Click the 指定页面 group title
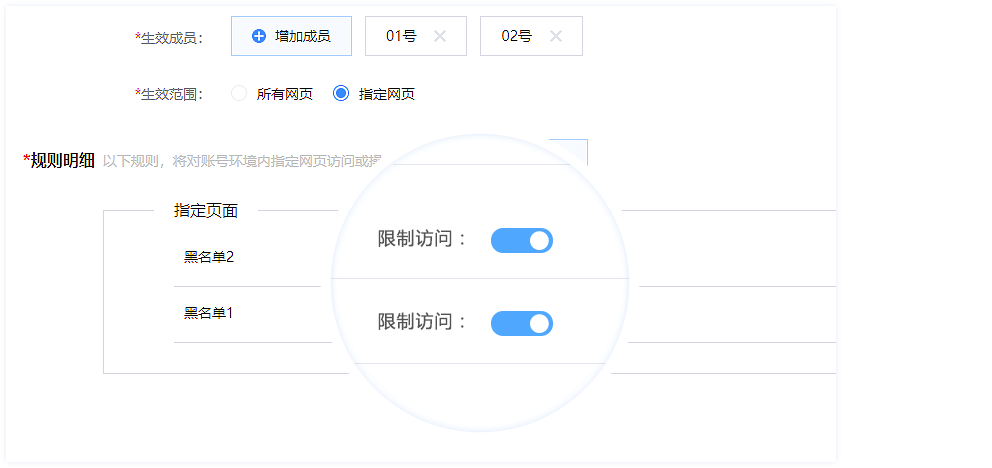This screenshot has height=468, width=992. [x=206, y=211]
